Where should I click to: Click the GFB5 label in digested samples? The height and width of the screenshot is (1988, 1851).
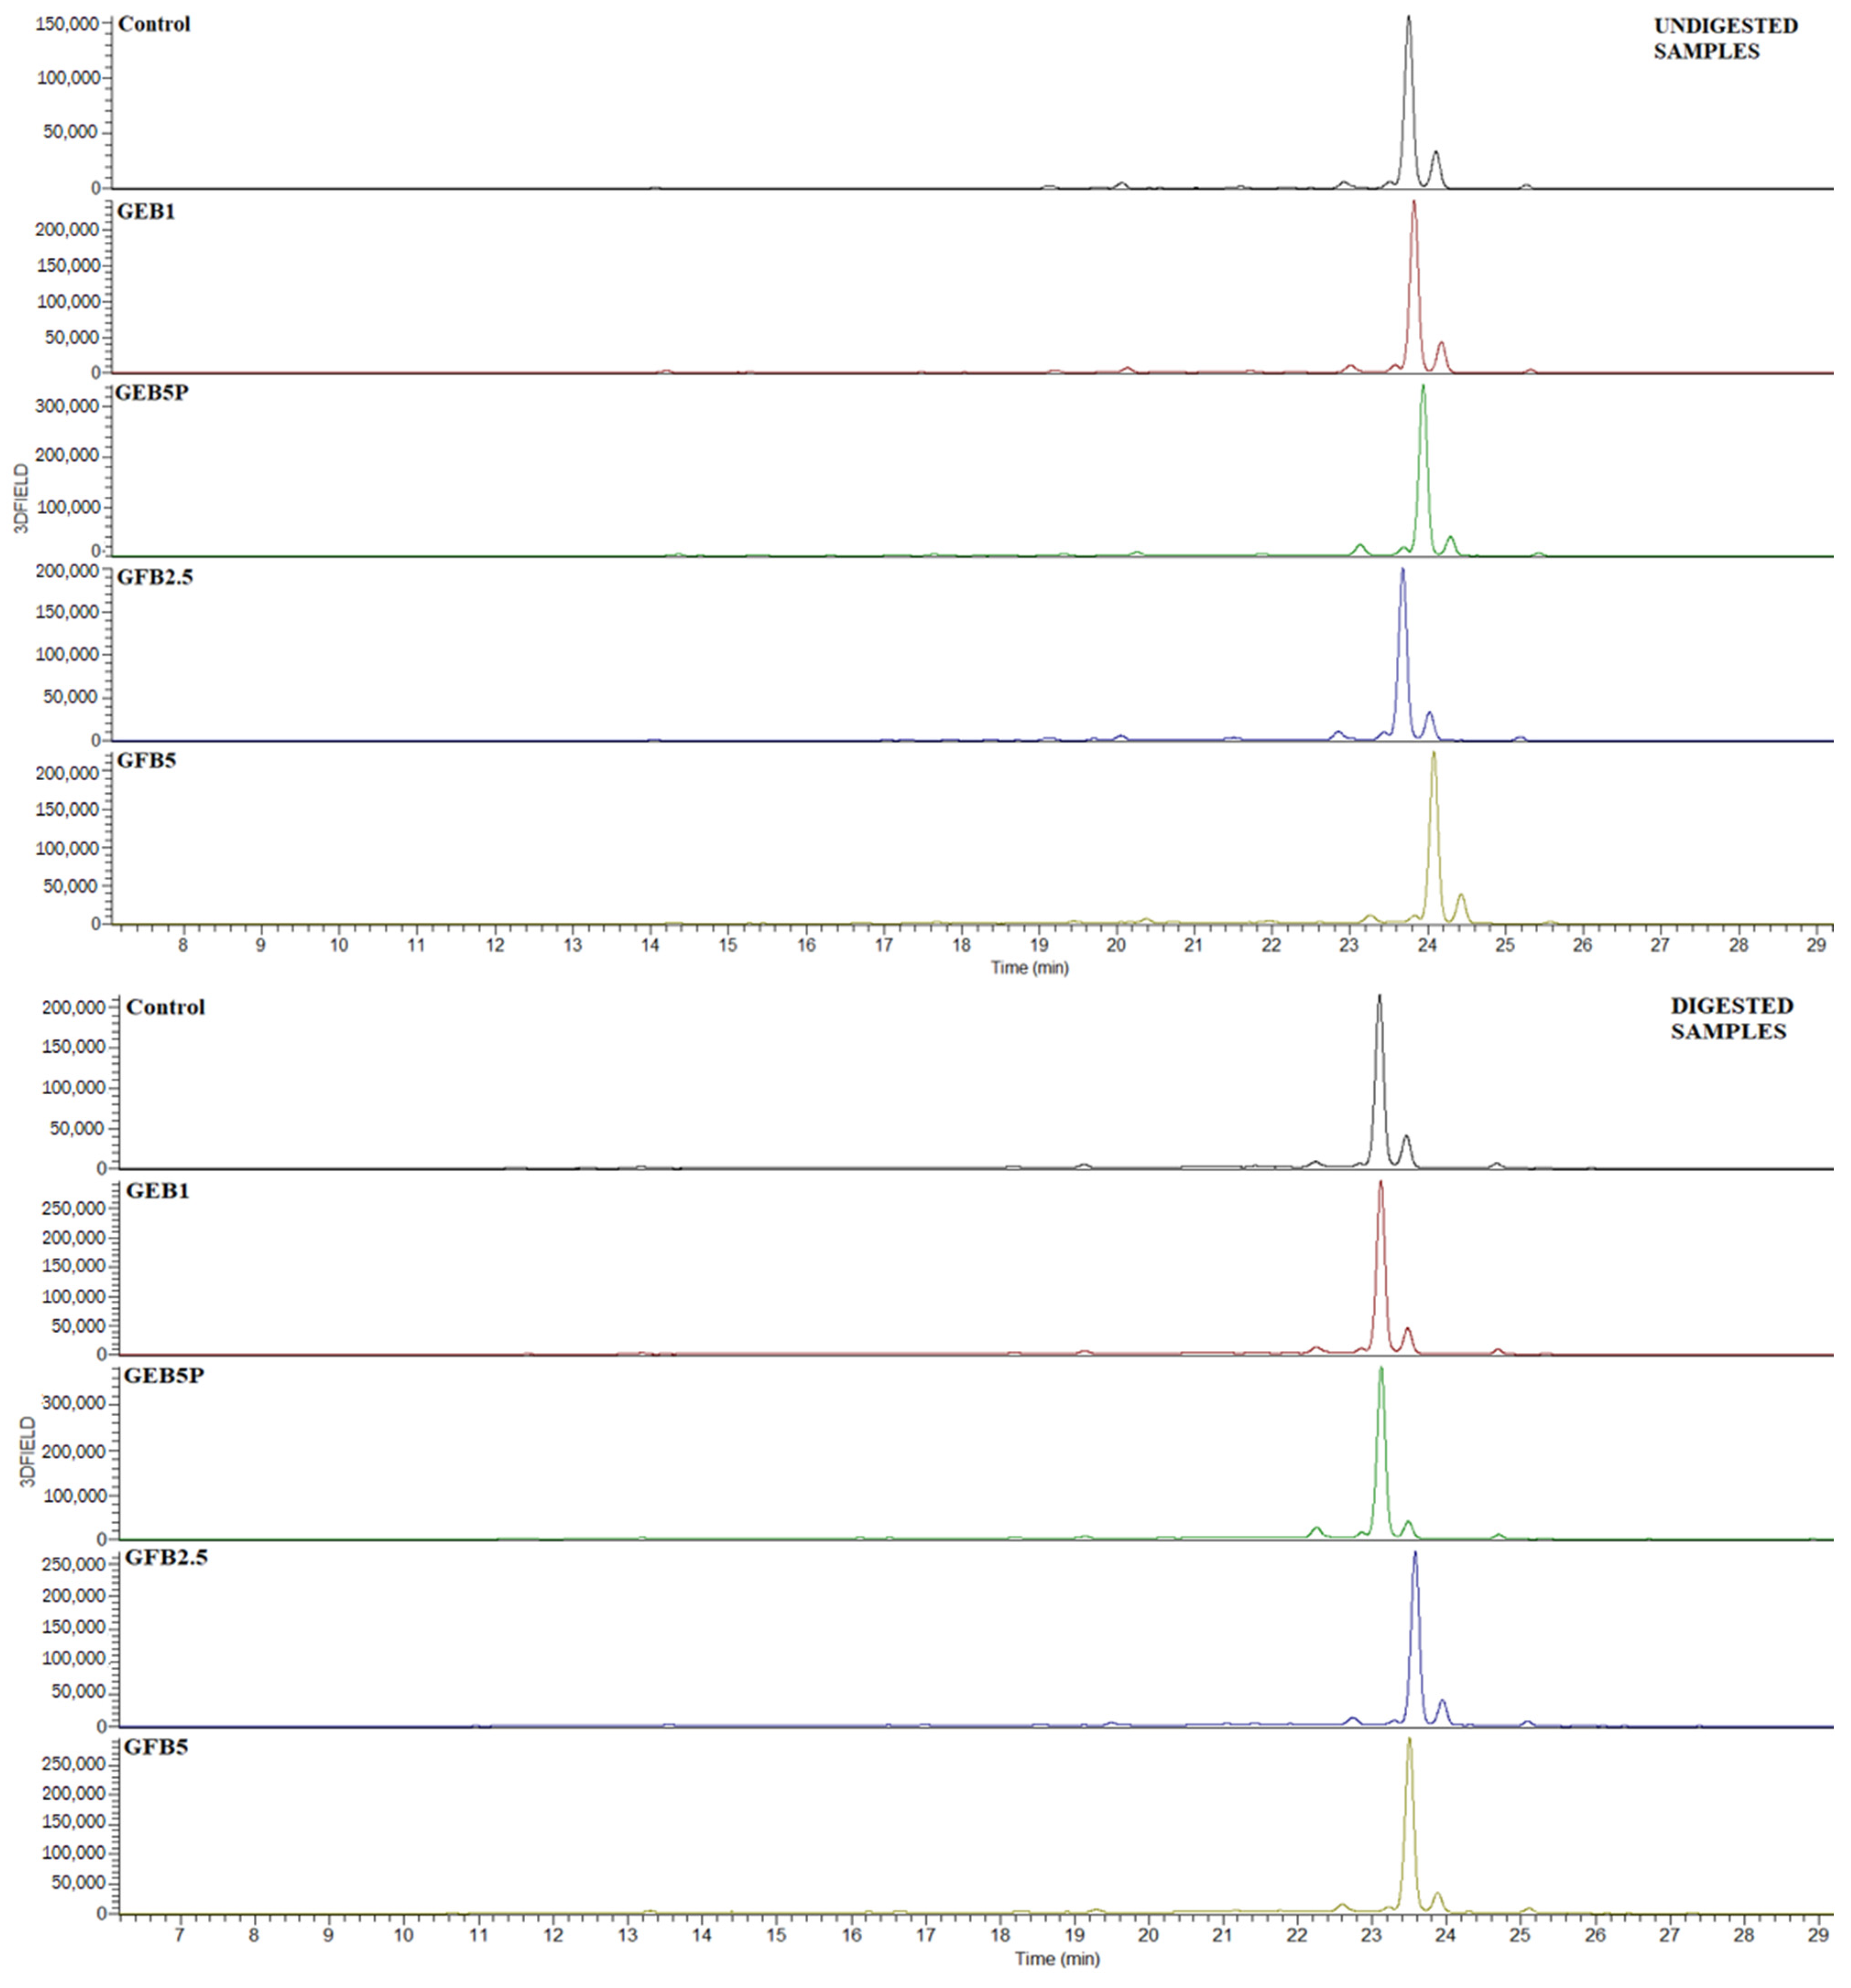pyautogui.click(x=156, y=1747)
